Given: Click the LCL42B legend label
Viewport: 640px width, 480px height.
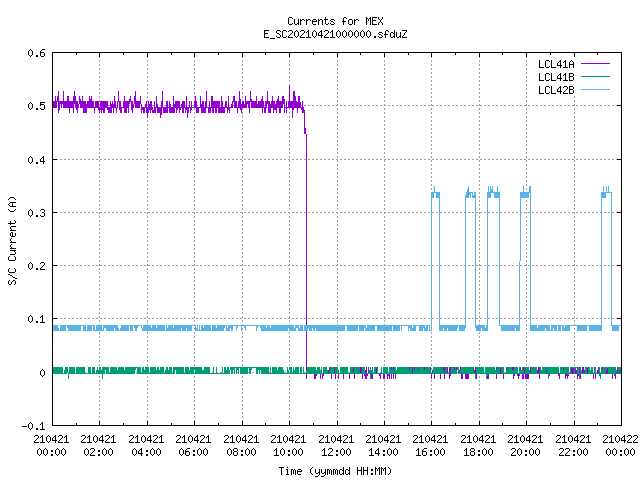Looking at the screenshot, I should click(x=556, y=90).
